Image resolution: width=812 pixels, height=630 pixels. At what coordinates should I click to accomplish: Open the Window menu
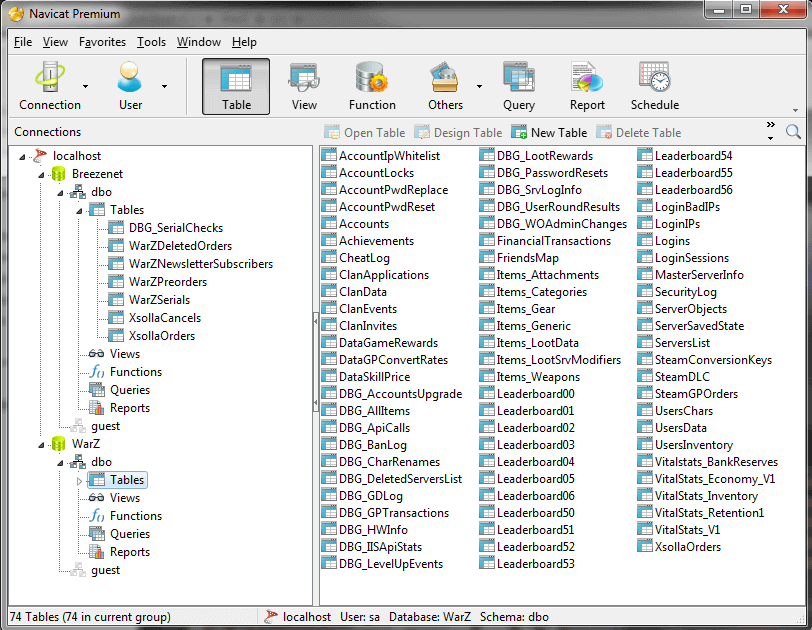[199, 42]
